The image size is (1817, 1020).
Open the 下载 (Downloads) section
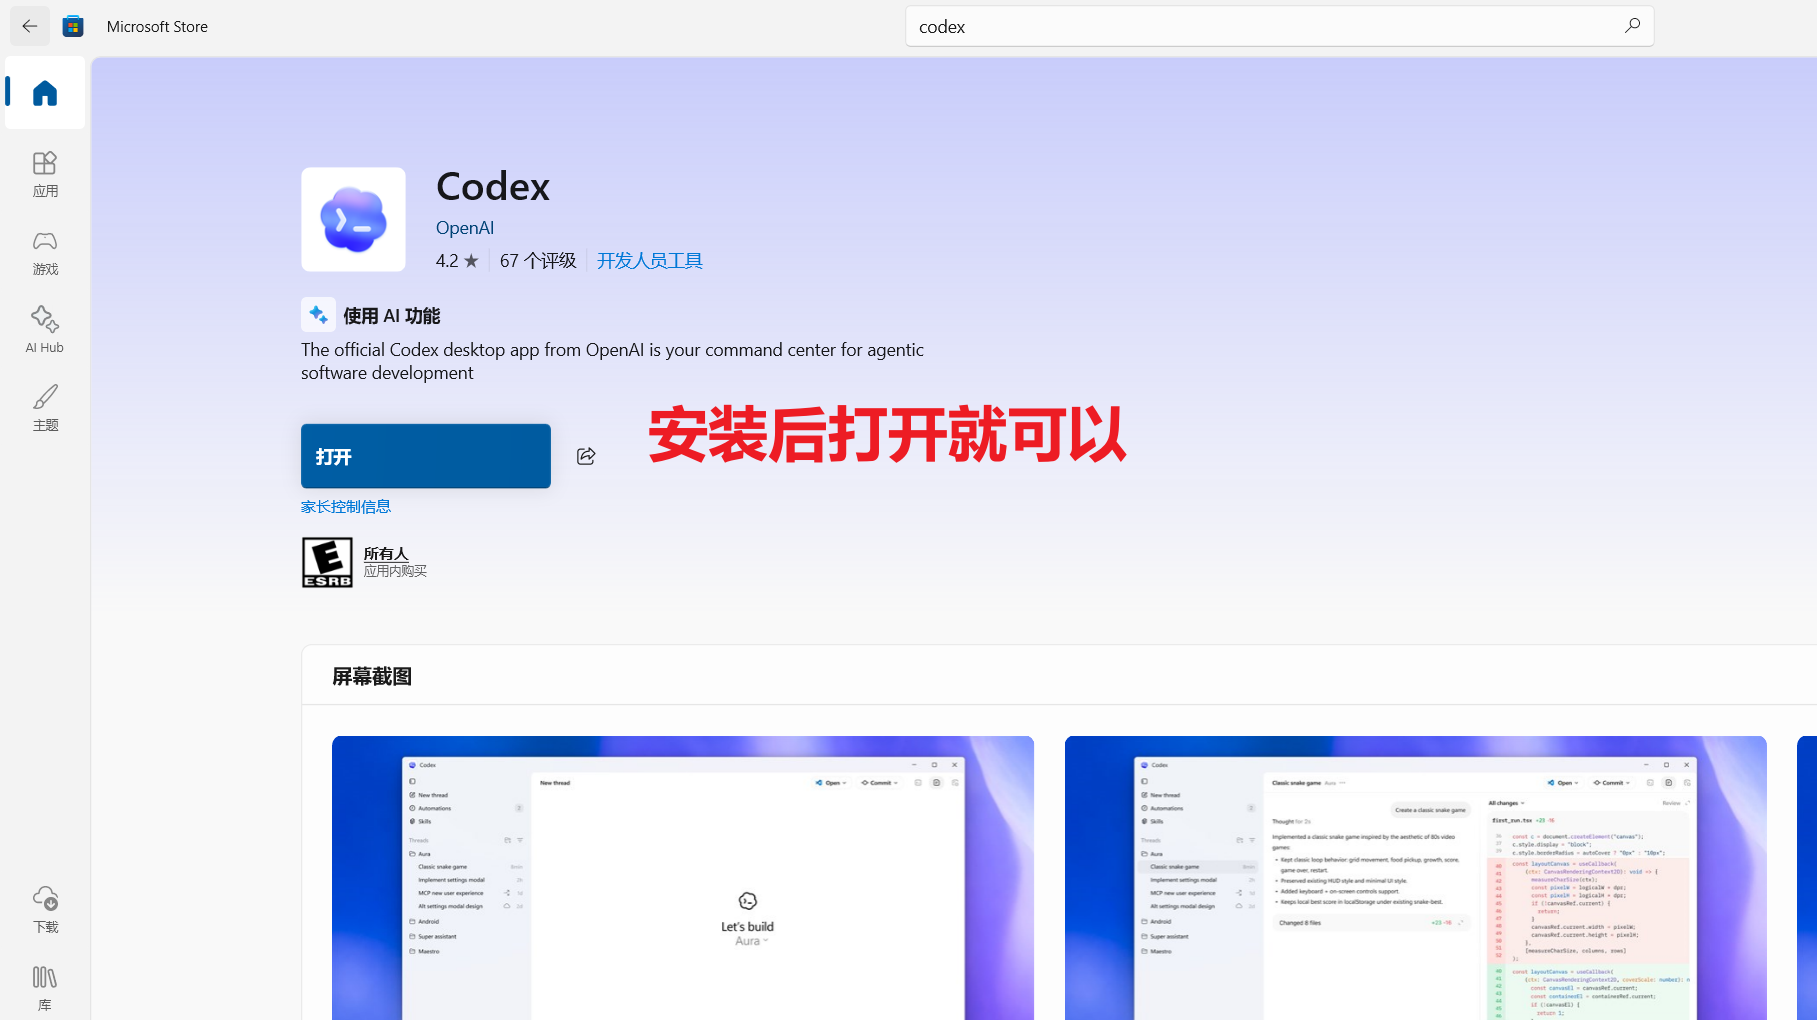(x=45, y=909)
